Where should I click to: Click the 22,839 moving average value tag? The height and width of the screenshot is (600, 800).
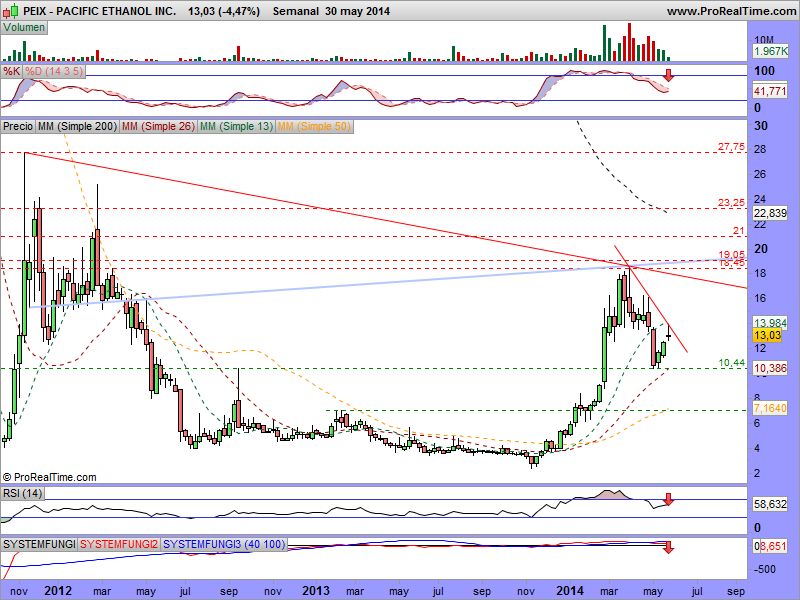(770, 213)
